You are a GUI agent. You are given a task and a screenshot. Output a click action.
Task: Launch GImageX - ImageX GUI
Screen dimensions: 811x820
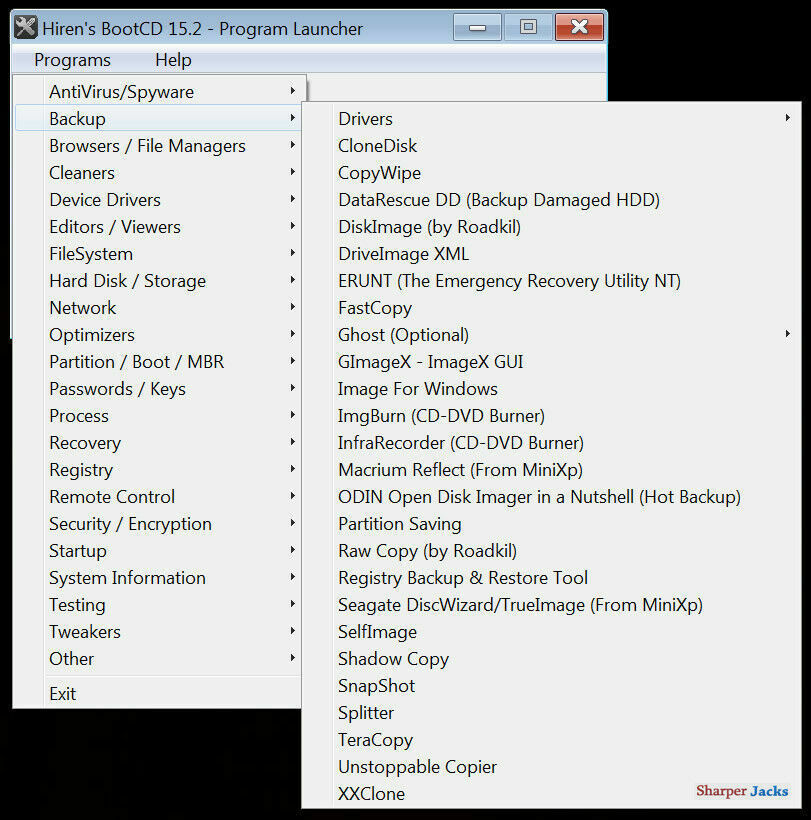coord(552,362)
